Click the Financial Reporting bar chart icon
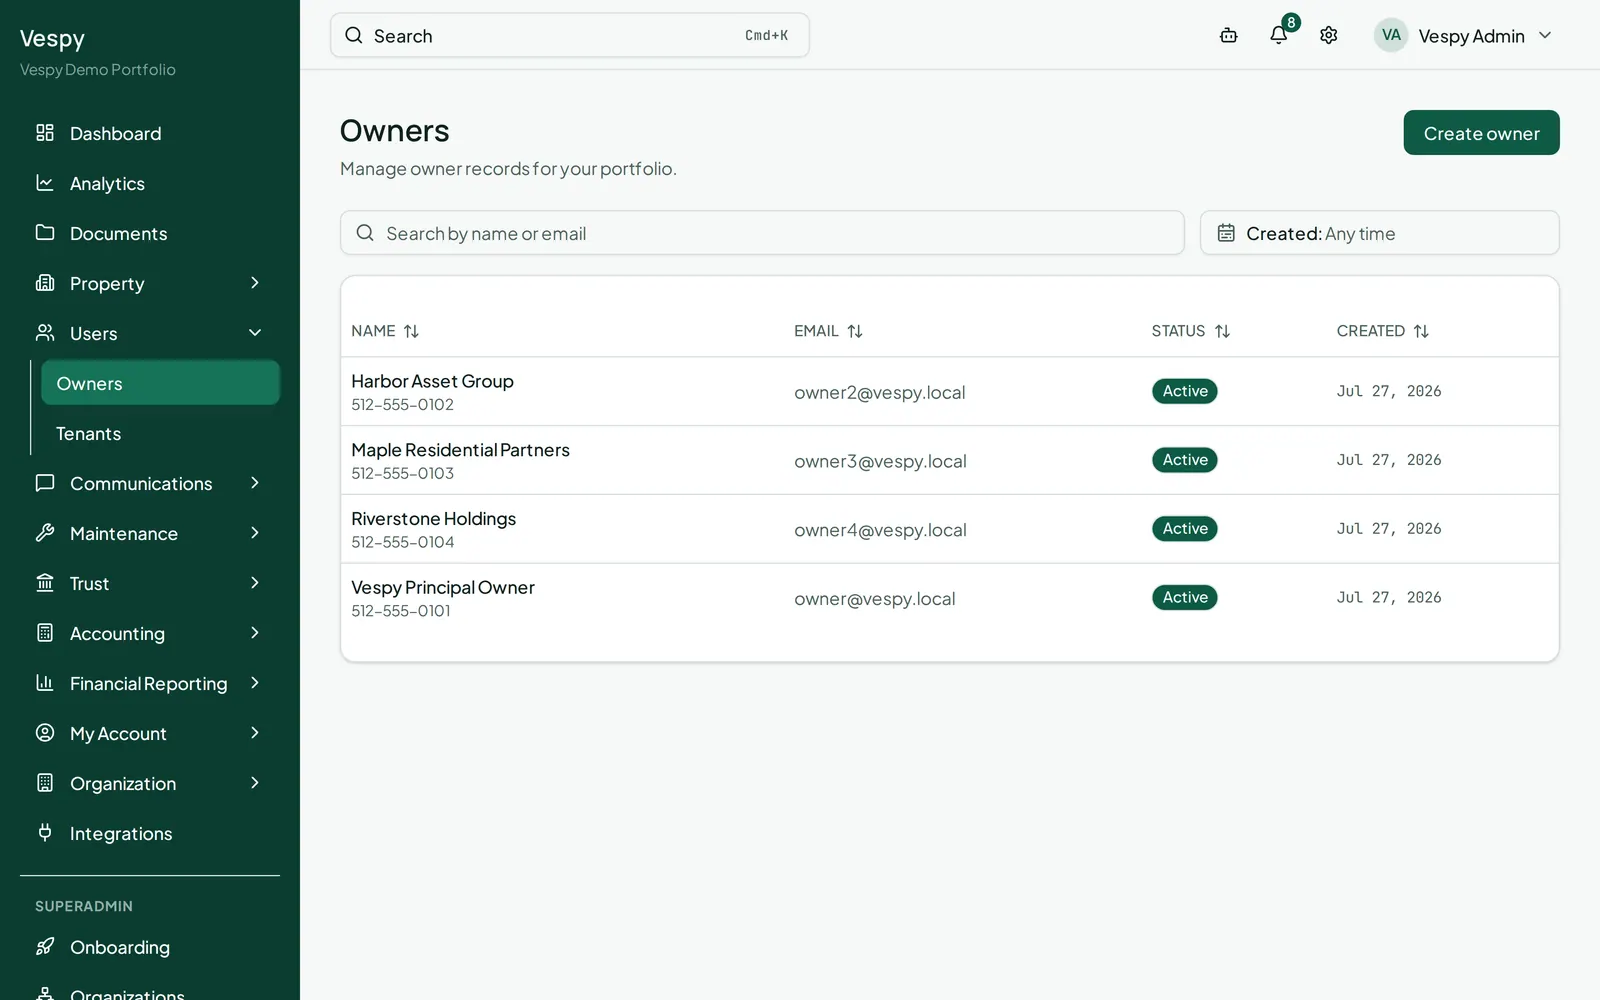This screenshot has height=1000, width=1600. (45, 683)
